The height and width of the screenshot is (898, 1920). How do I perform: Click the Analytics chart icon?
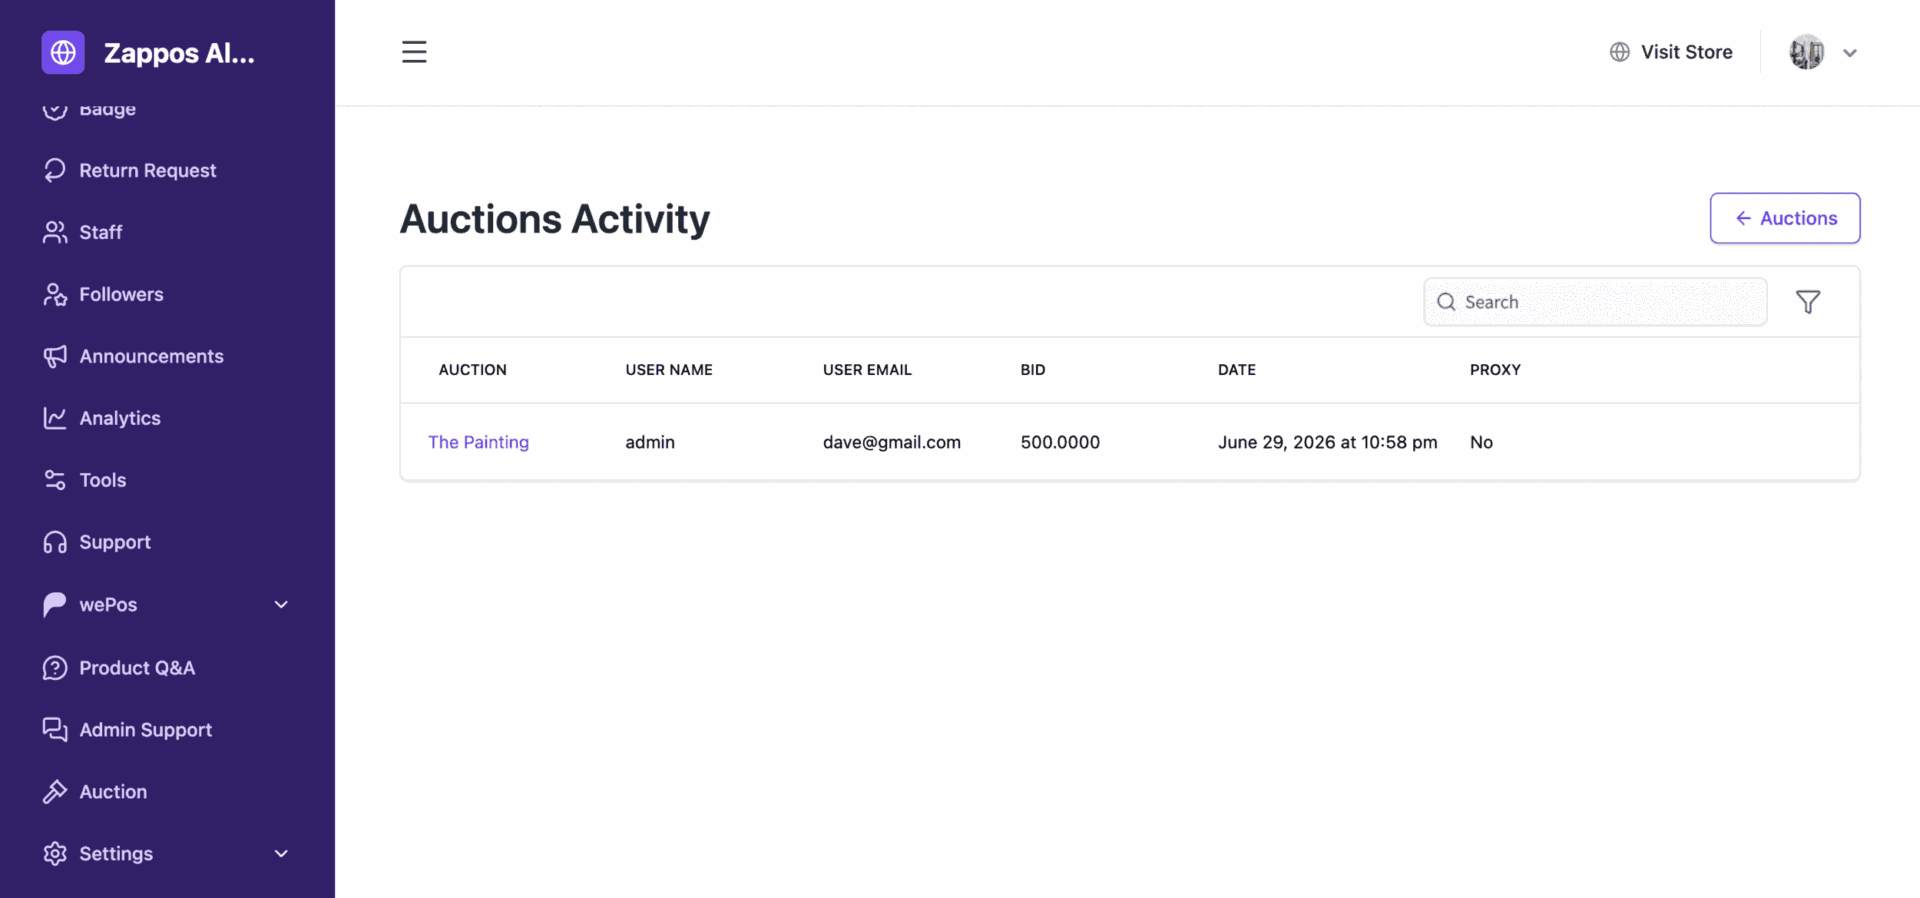click(x=55, y=418)
